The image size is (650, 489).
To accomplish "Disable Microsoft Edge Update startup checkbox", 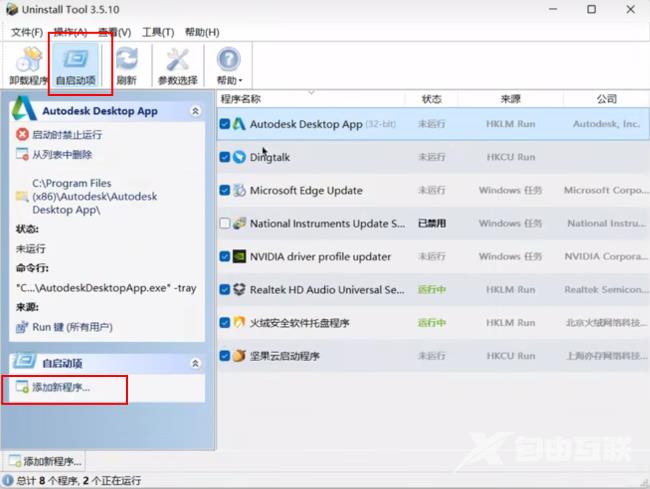I will (x=225, y=190).
